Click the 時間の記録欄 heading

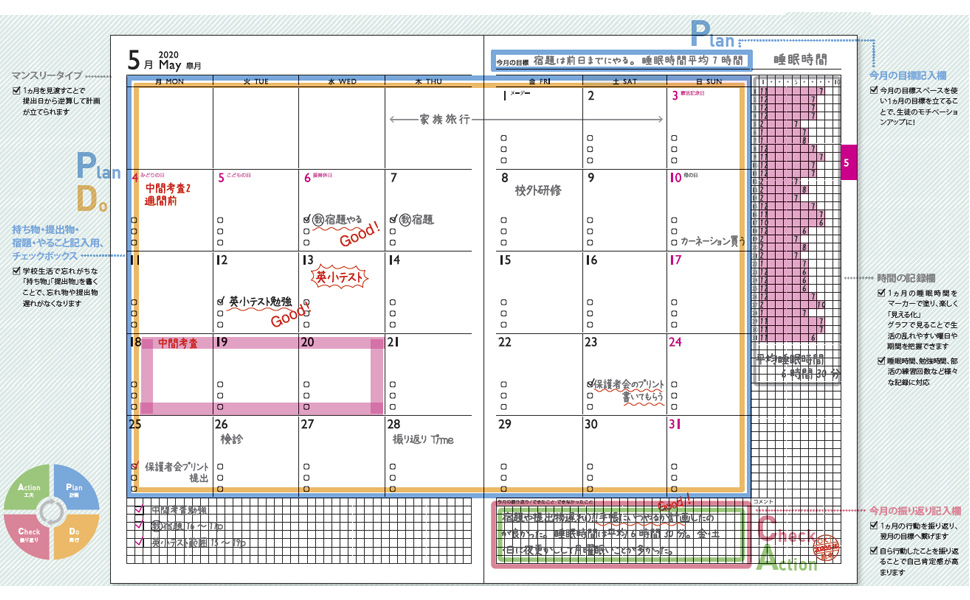coord(906,278)
